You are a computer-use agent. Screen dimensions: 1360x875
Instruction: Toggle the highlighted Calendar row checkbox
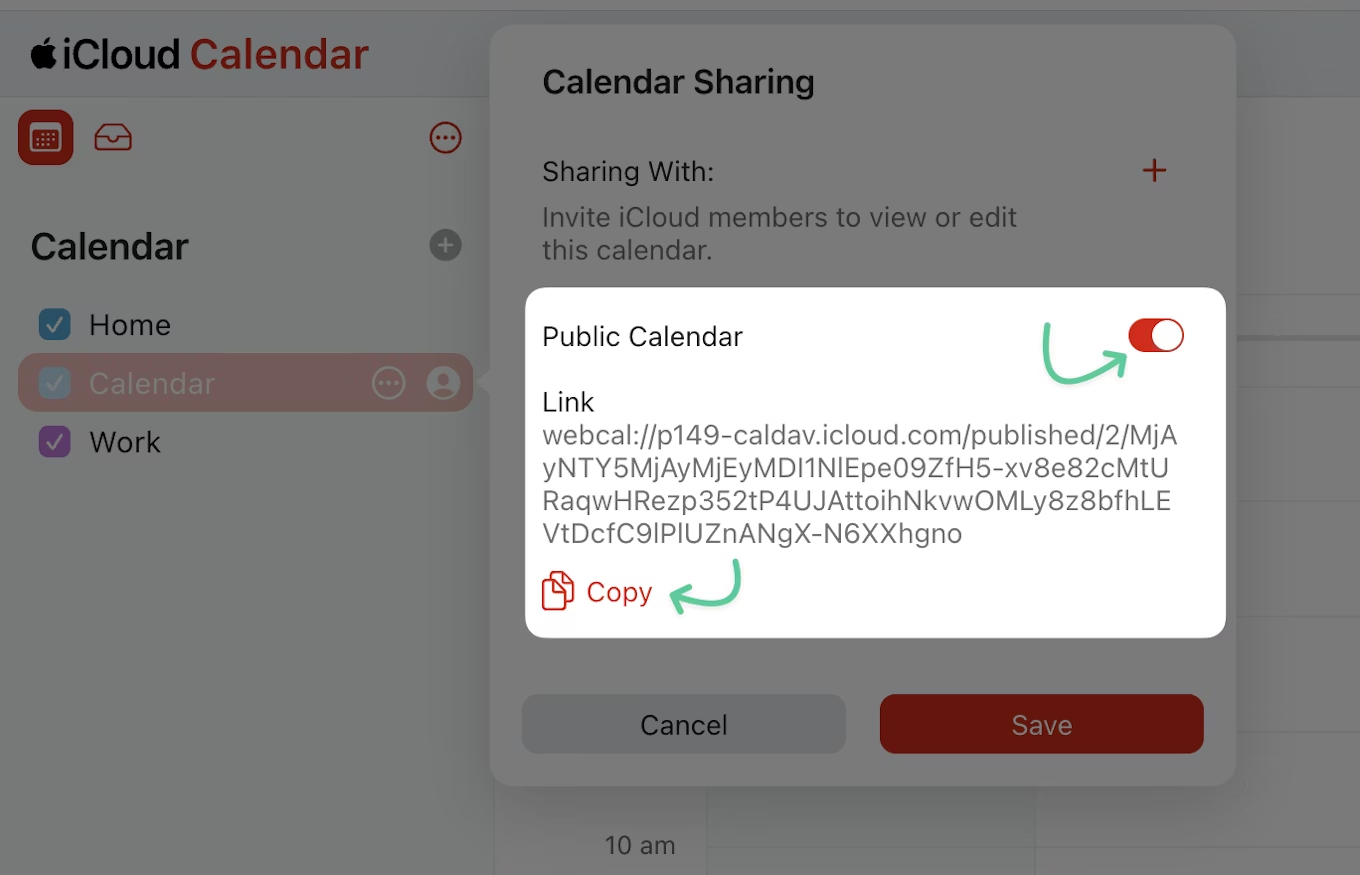click(x=54, y=383)
